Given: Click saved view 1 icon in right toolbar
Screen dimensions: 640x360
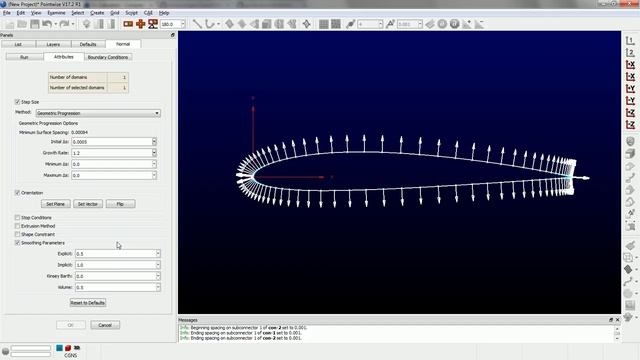Looking at the screenshot, I should [x=630, y=41].
